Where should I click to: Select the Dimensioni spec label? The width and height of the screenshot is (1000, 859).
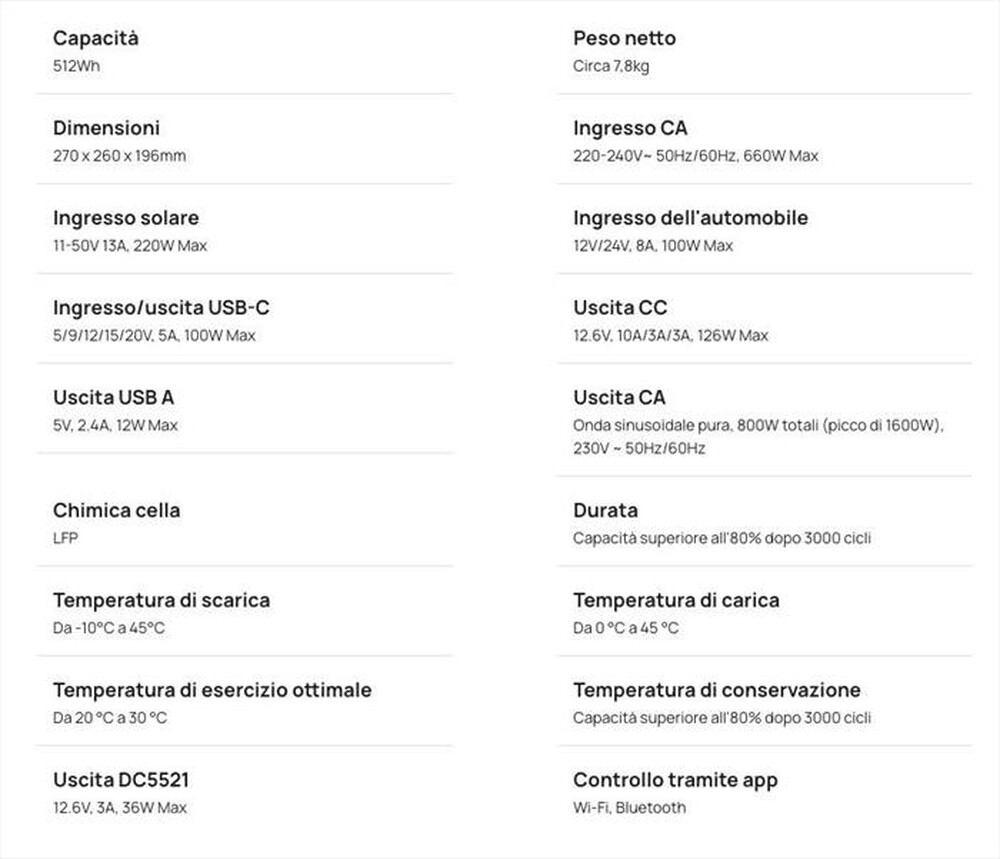(x=106, y=128)
